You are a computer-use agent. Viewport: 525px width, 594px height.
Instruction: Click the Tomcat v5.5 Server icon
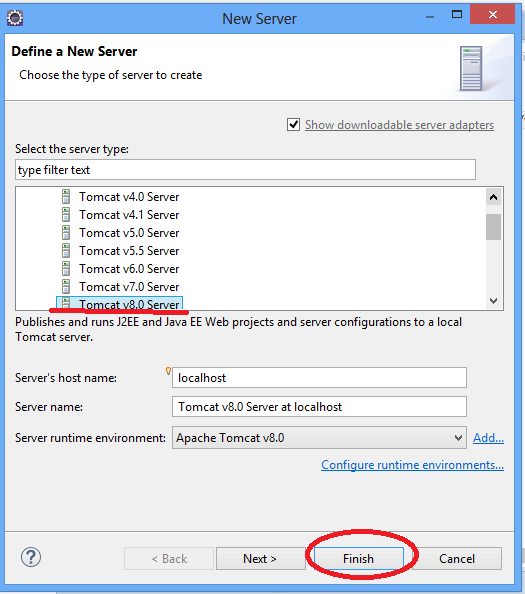tap(66, 251)
